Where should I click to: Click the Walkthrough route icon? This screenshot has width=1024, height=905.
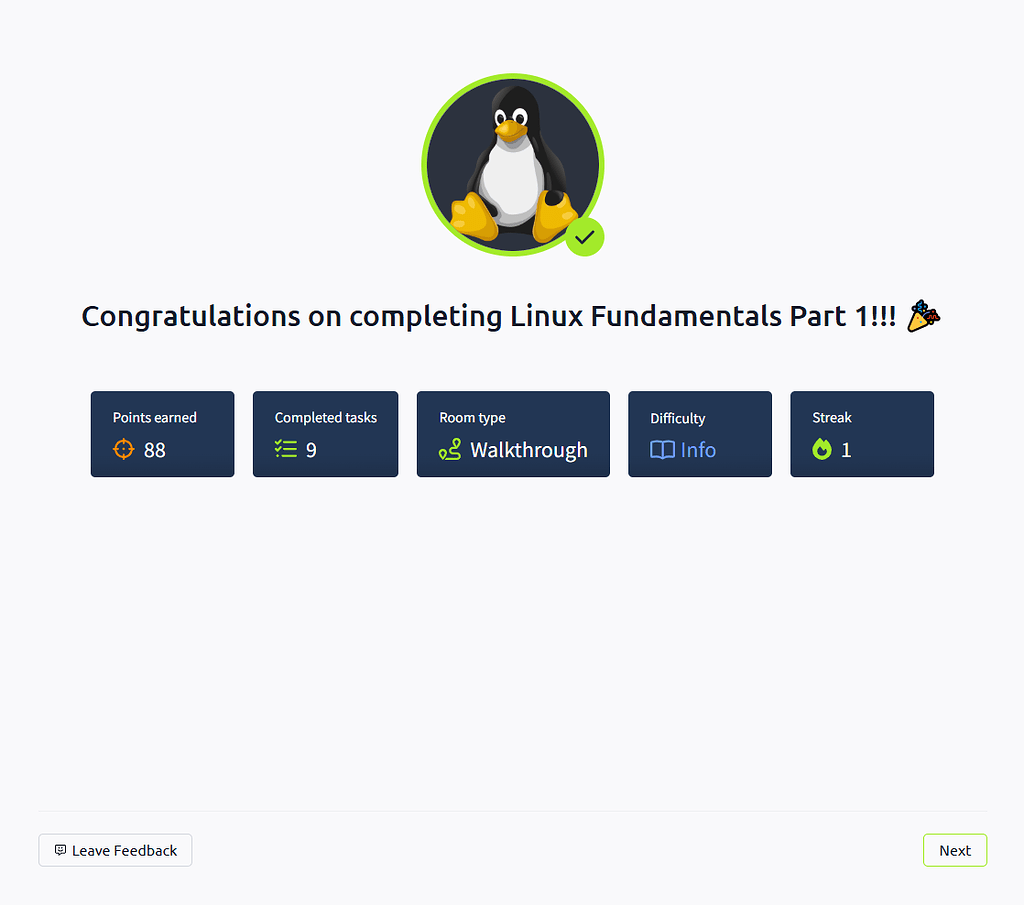coord(450,449)
